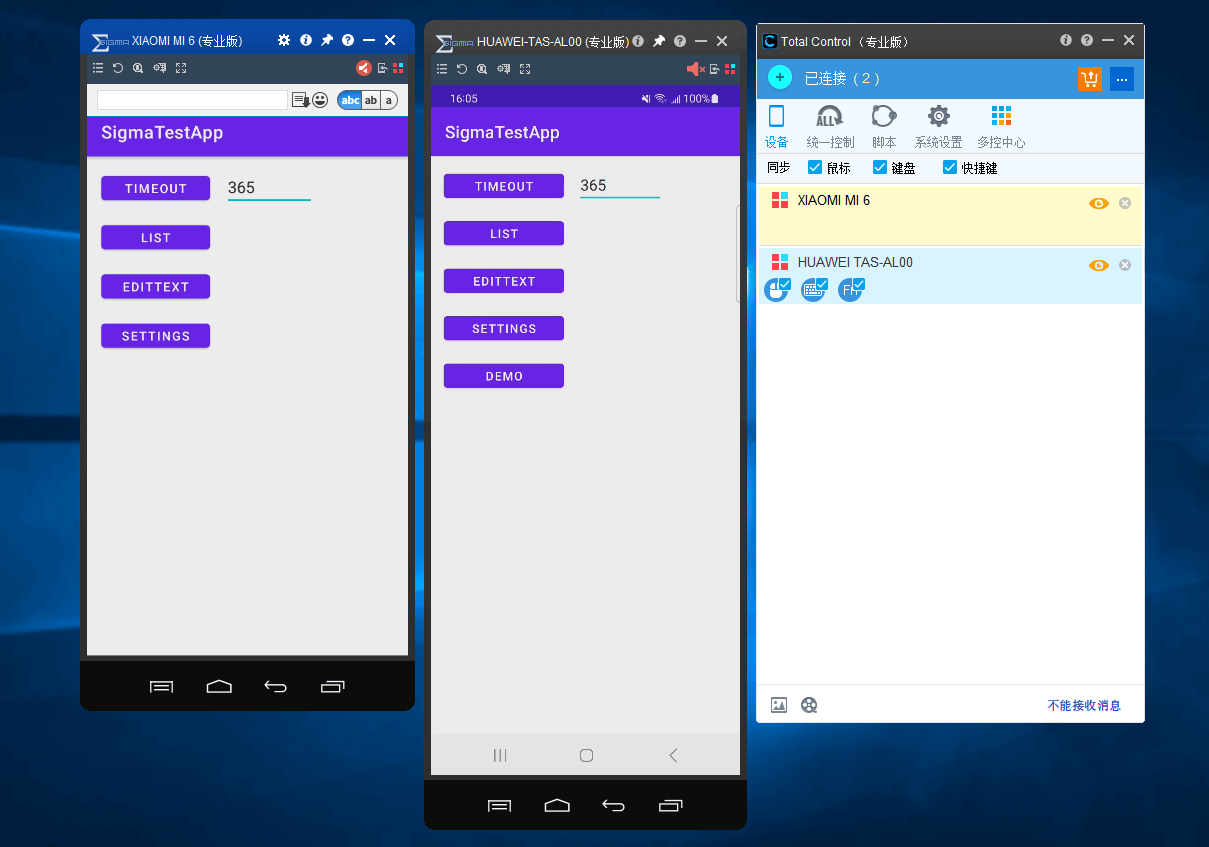
Task: Open the XIAOMI toolbar list menu icon
Action: (x=98, y=68)
